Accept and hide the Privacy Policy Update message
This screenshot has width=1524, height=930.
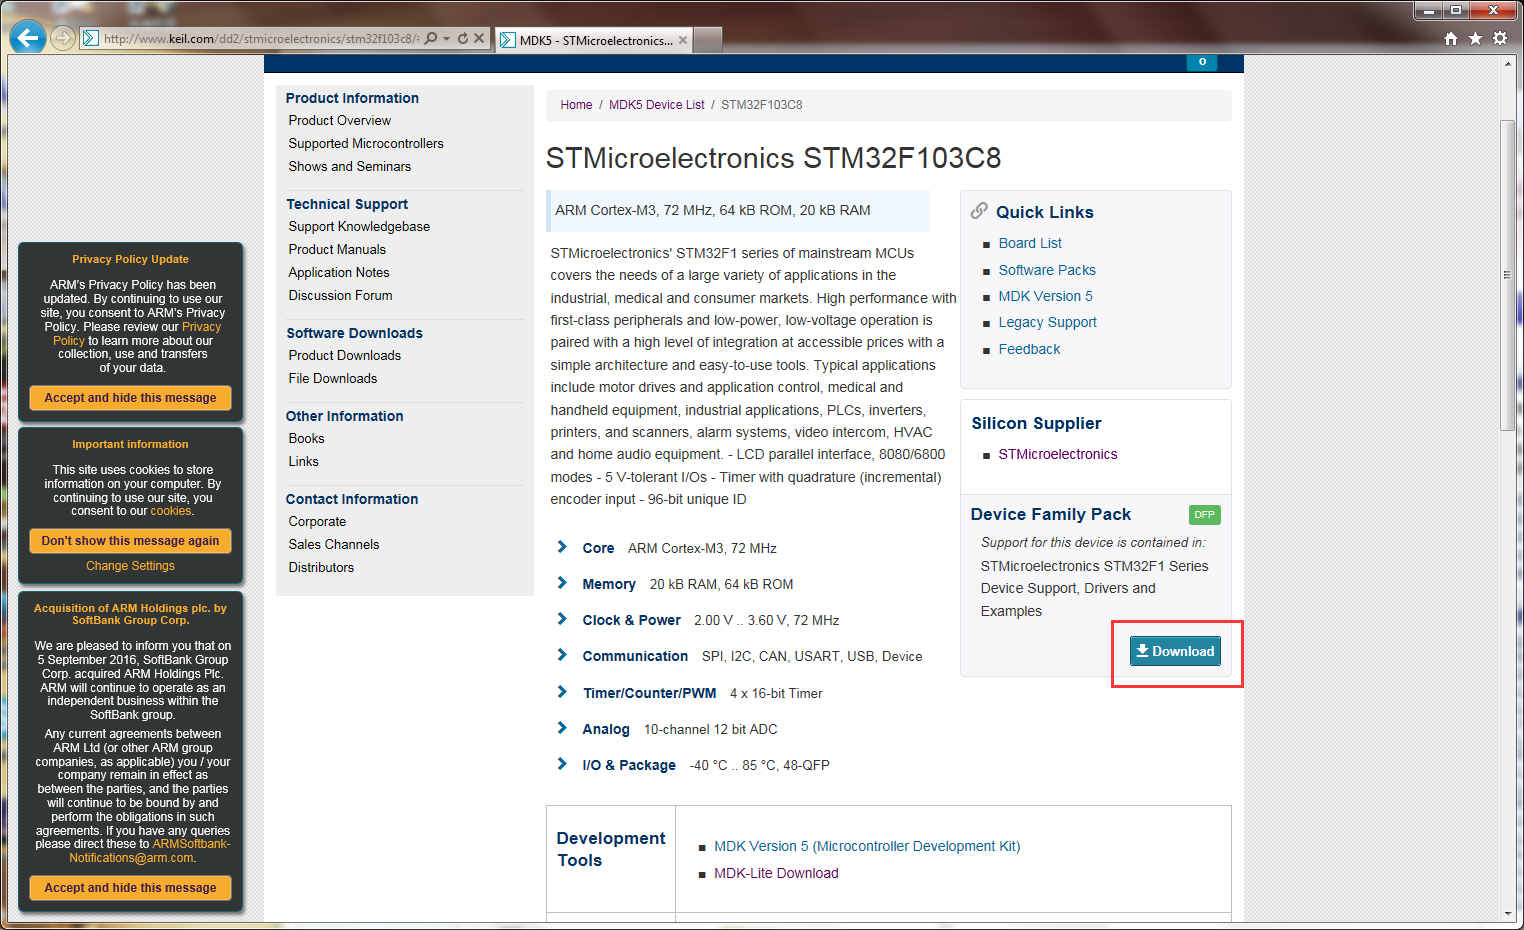coord(130,398)
